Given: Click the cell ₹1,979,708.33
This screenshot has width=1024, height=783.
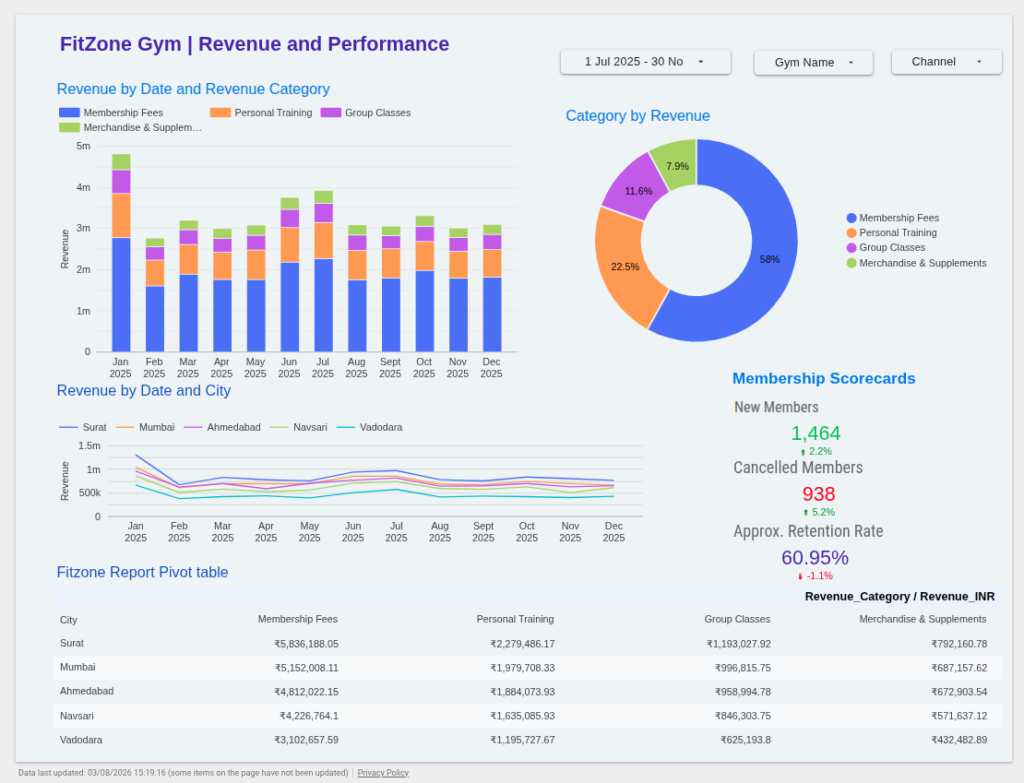Looking at the screenshot, I should click(522, 668).
